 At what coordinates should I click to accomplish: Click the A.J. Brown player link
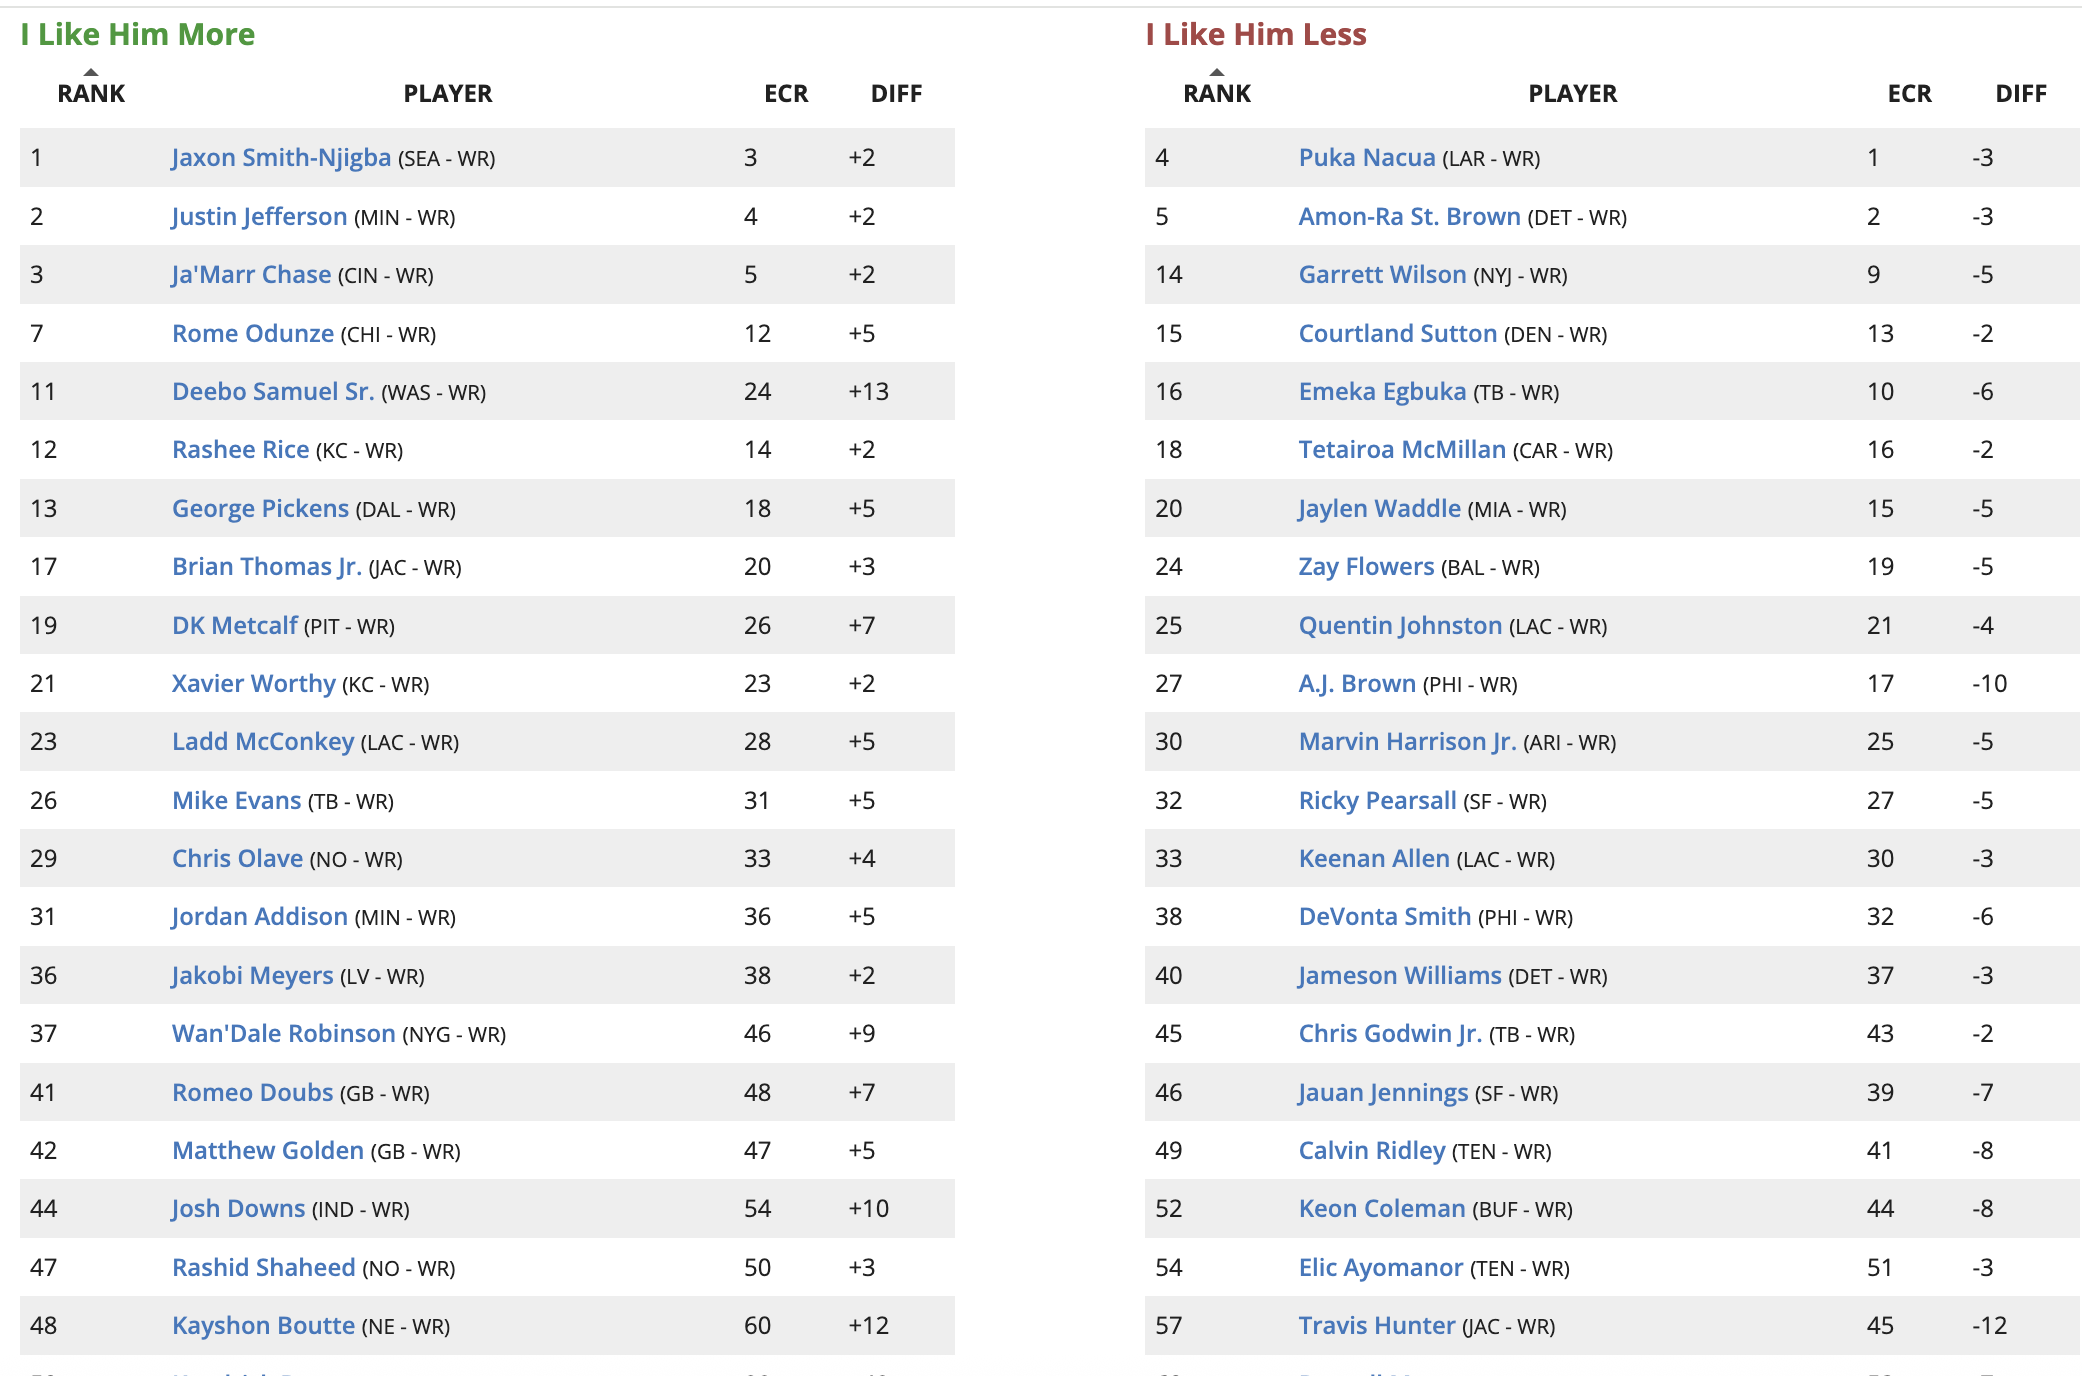pos(1357,684)
